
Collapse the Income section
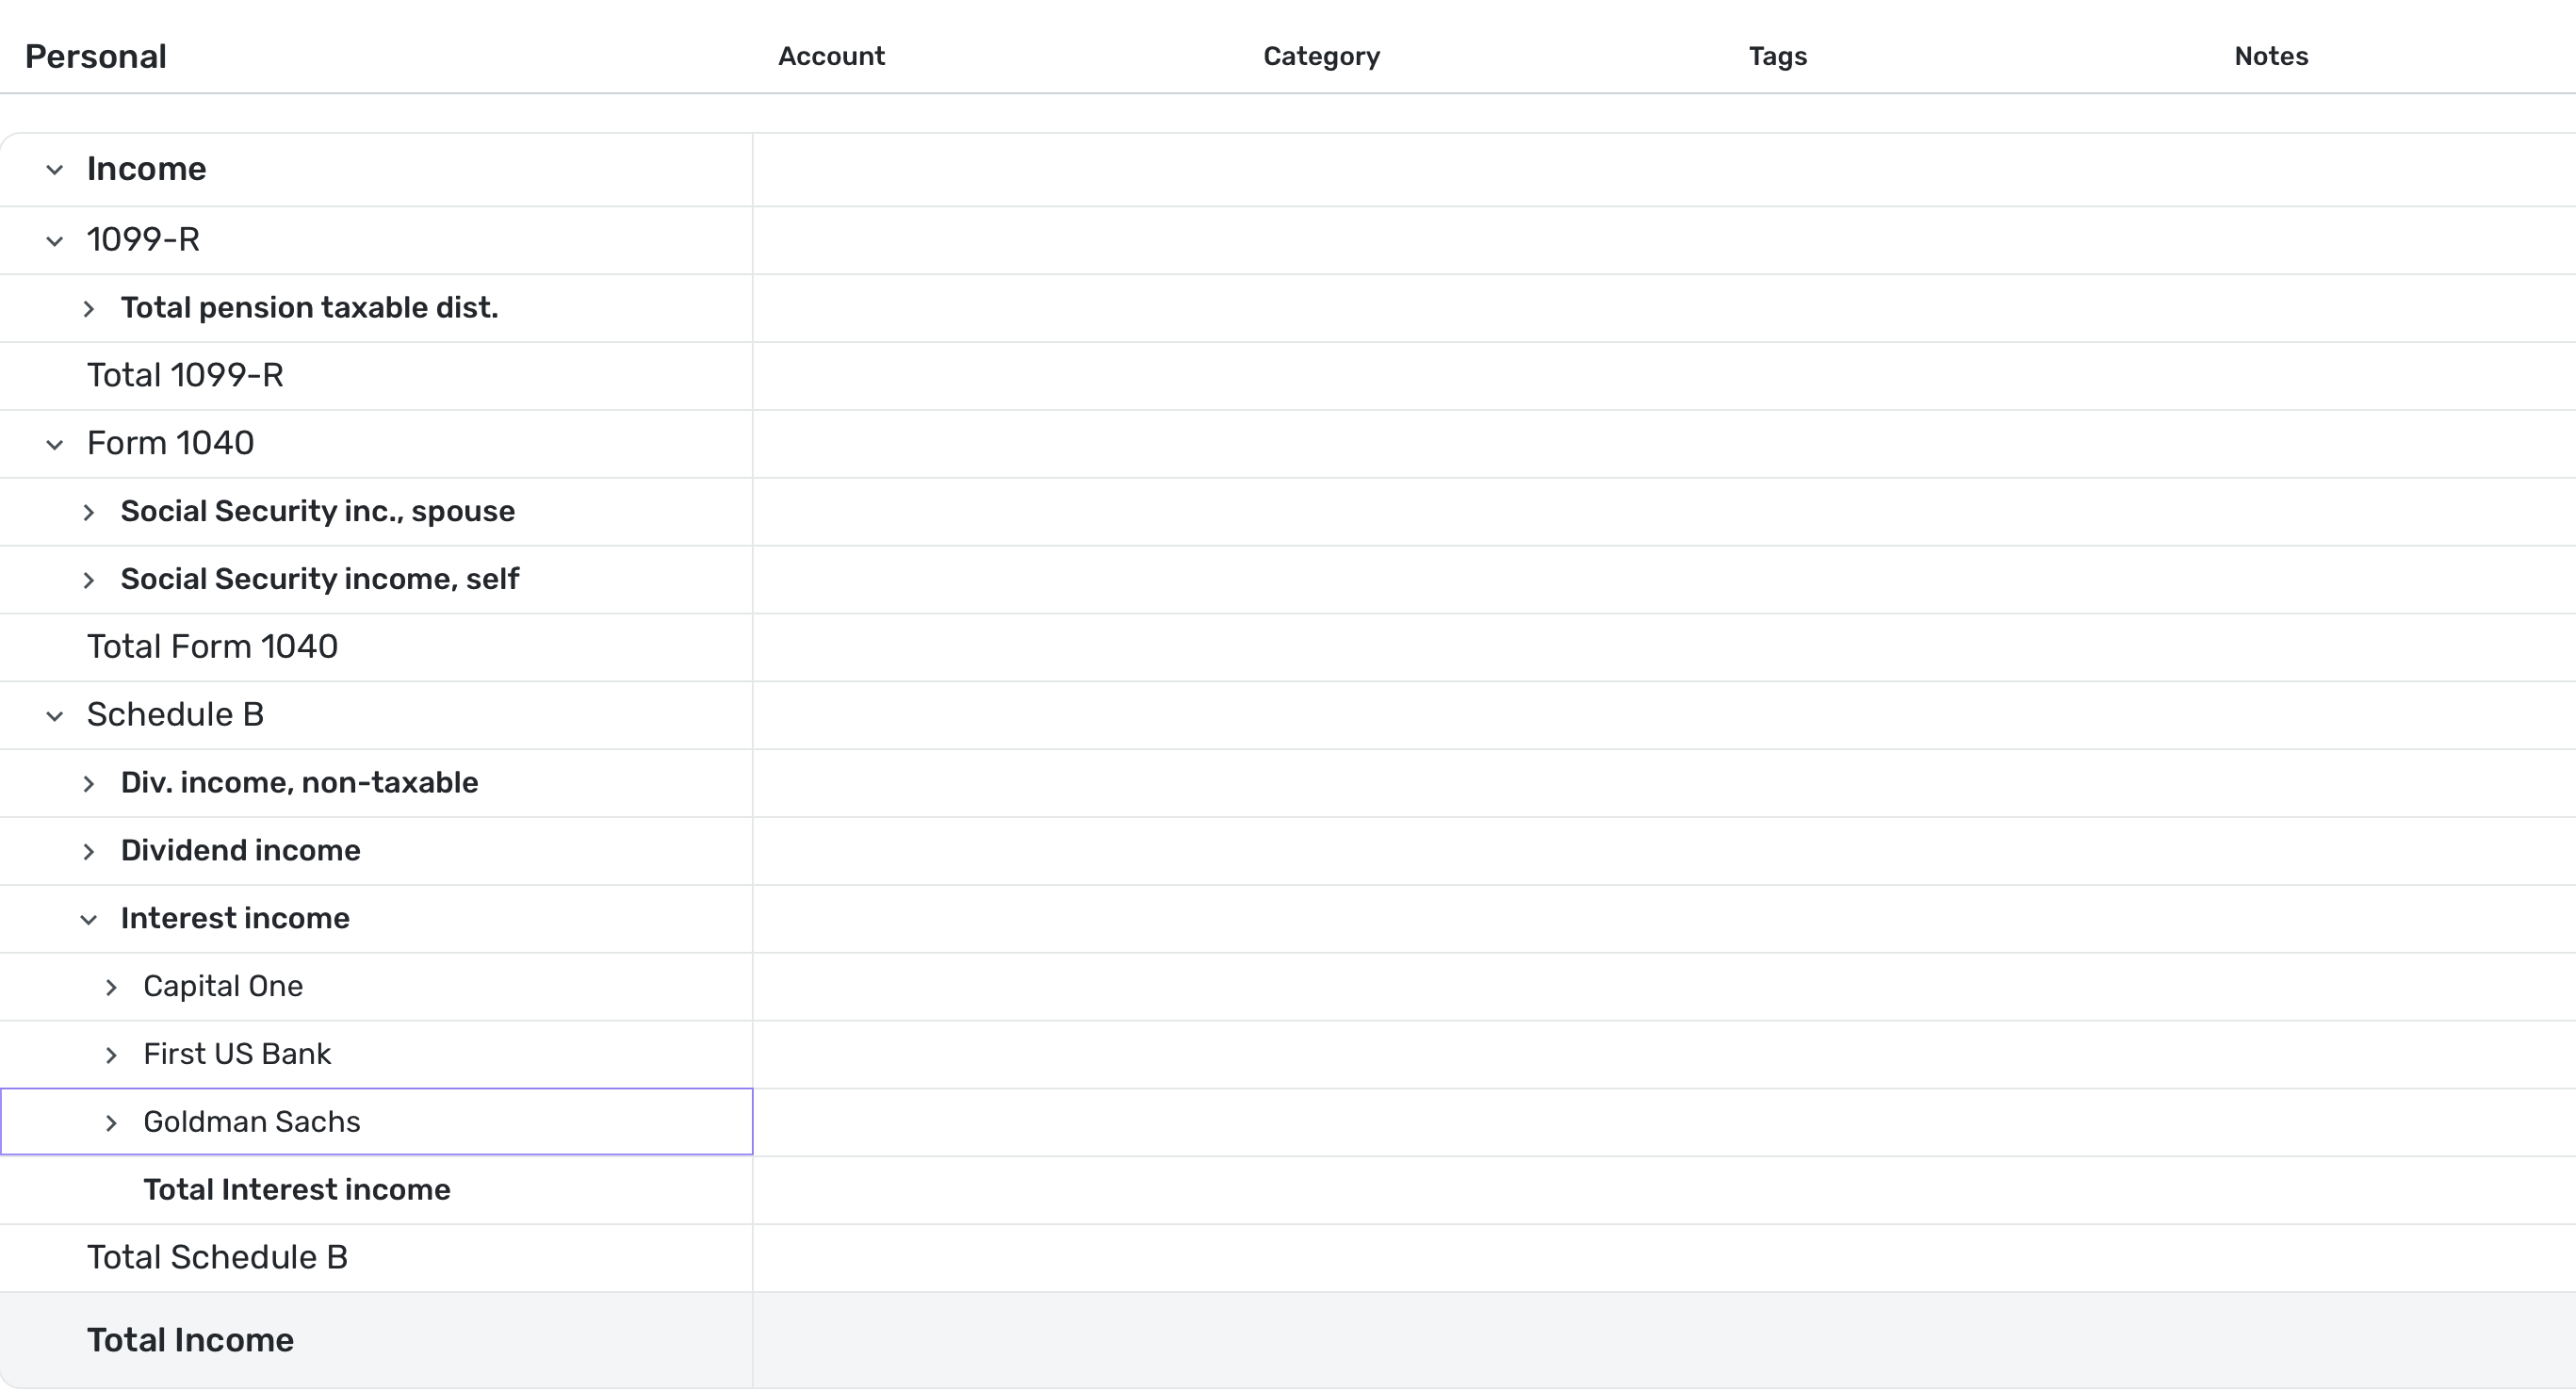coord(55,168)
